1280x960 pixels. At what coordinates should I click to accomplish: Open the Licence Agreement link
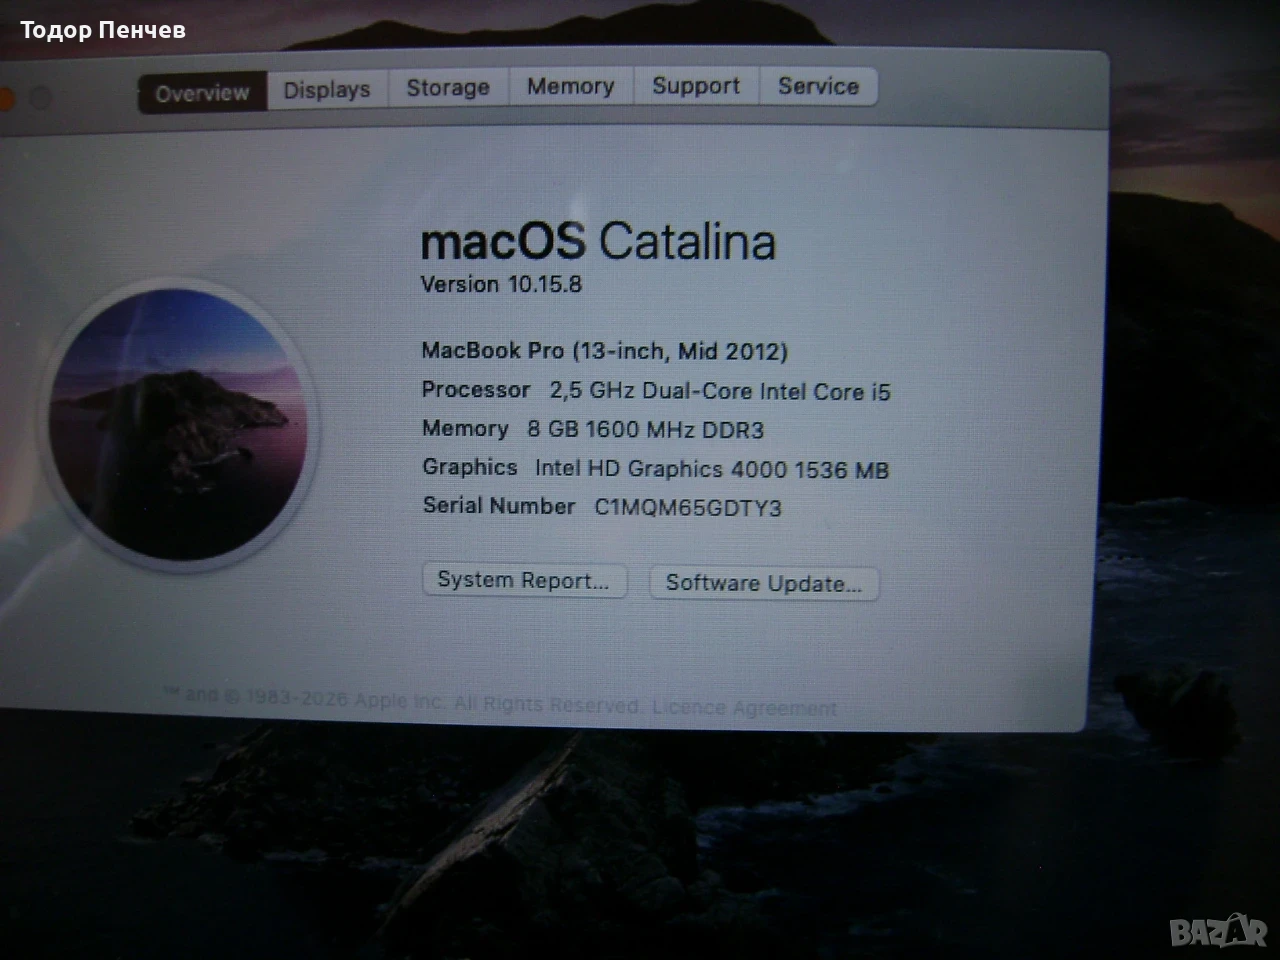pyautogui.click(x=744, y=708)
